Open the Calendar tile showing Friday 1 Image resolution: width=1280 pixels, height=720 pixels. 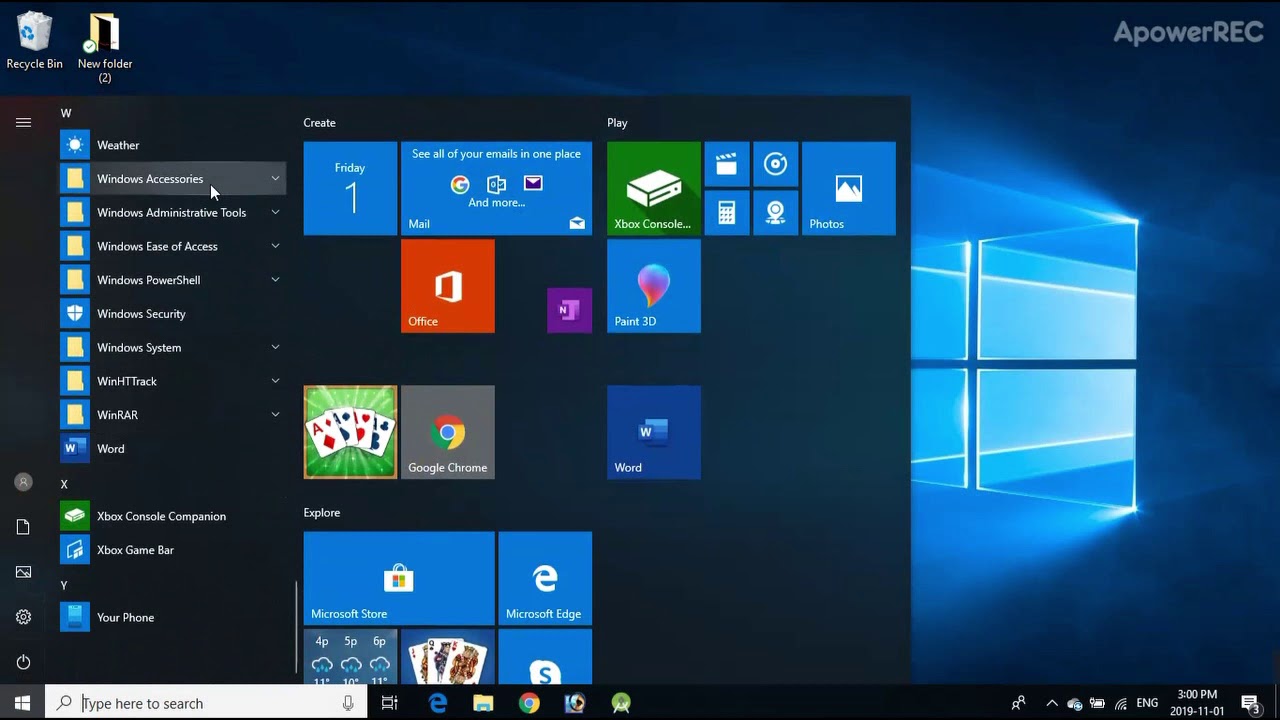350,188
